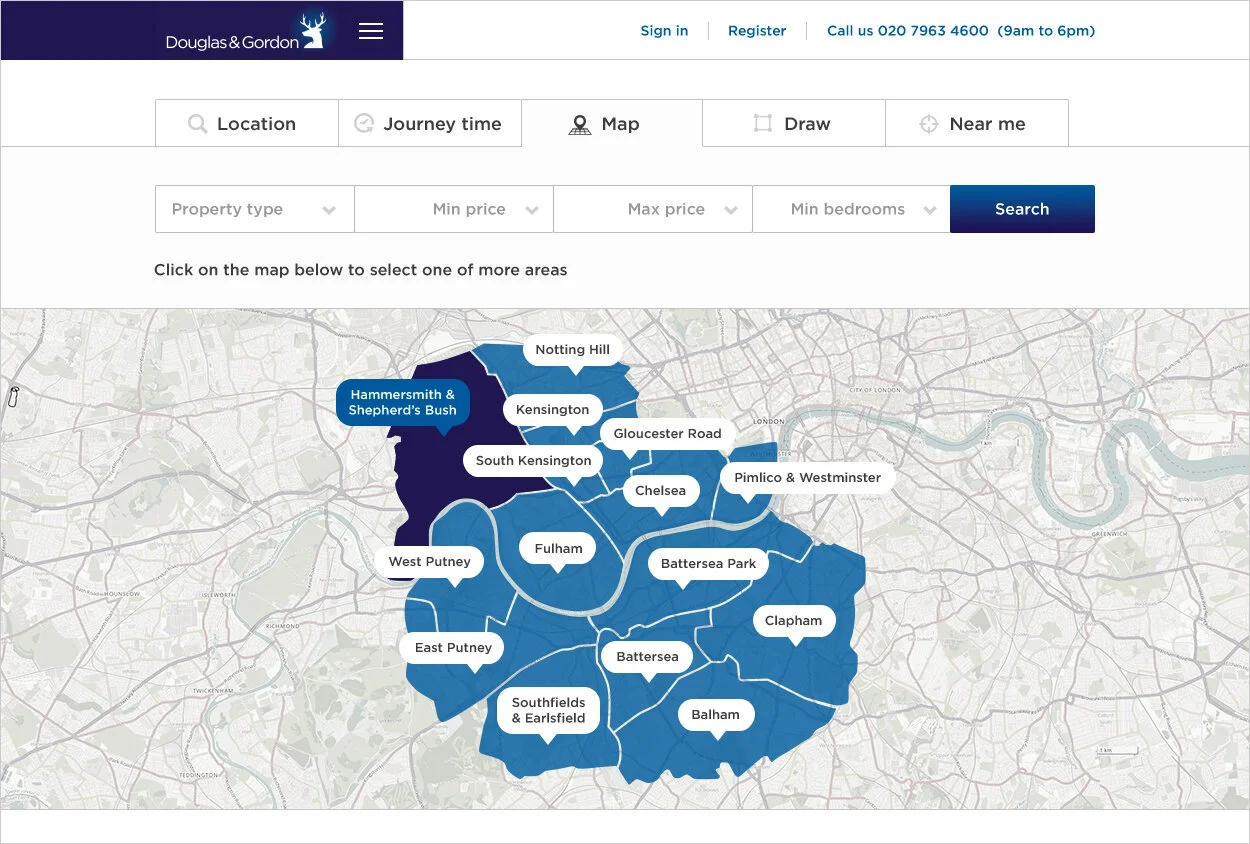Pick Southfields & Earlsfield area label
1250x844 pixels.
tap(548, 711)
